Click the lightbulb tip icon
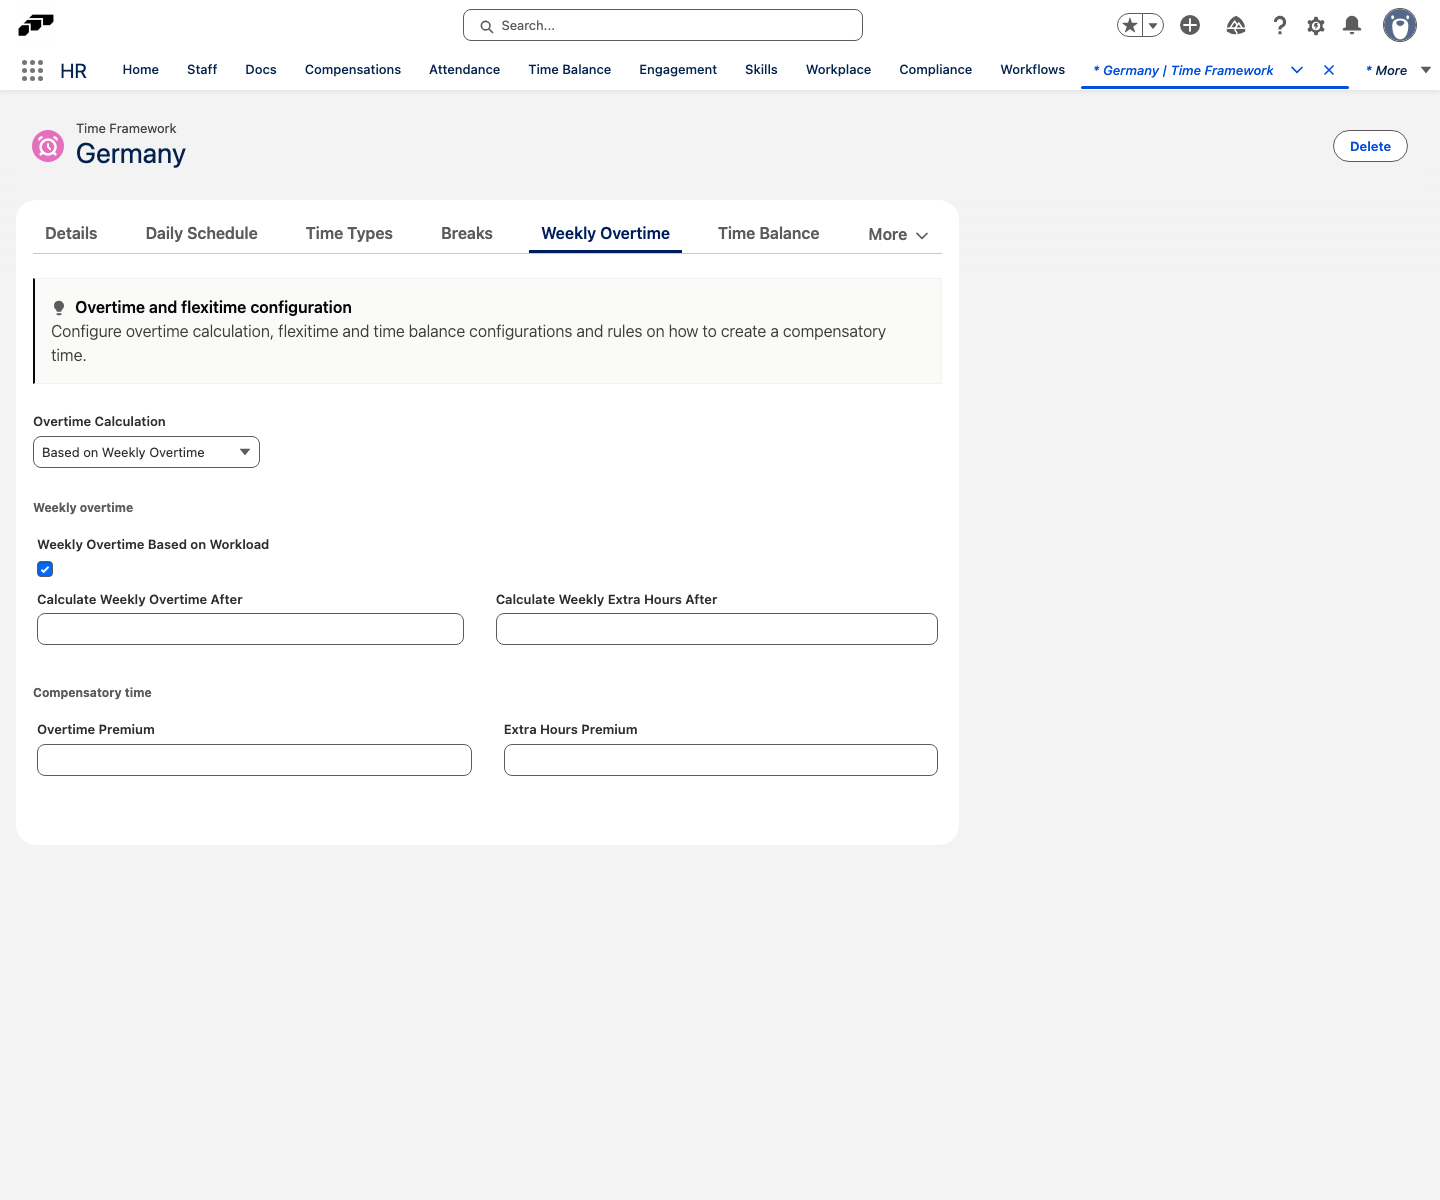The image size is (1440, 1200). (x=59, y=308)
